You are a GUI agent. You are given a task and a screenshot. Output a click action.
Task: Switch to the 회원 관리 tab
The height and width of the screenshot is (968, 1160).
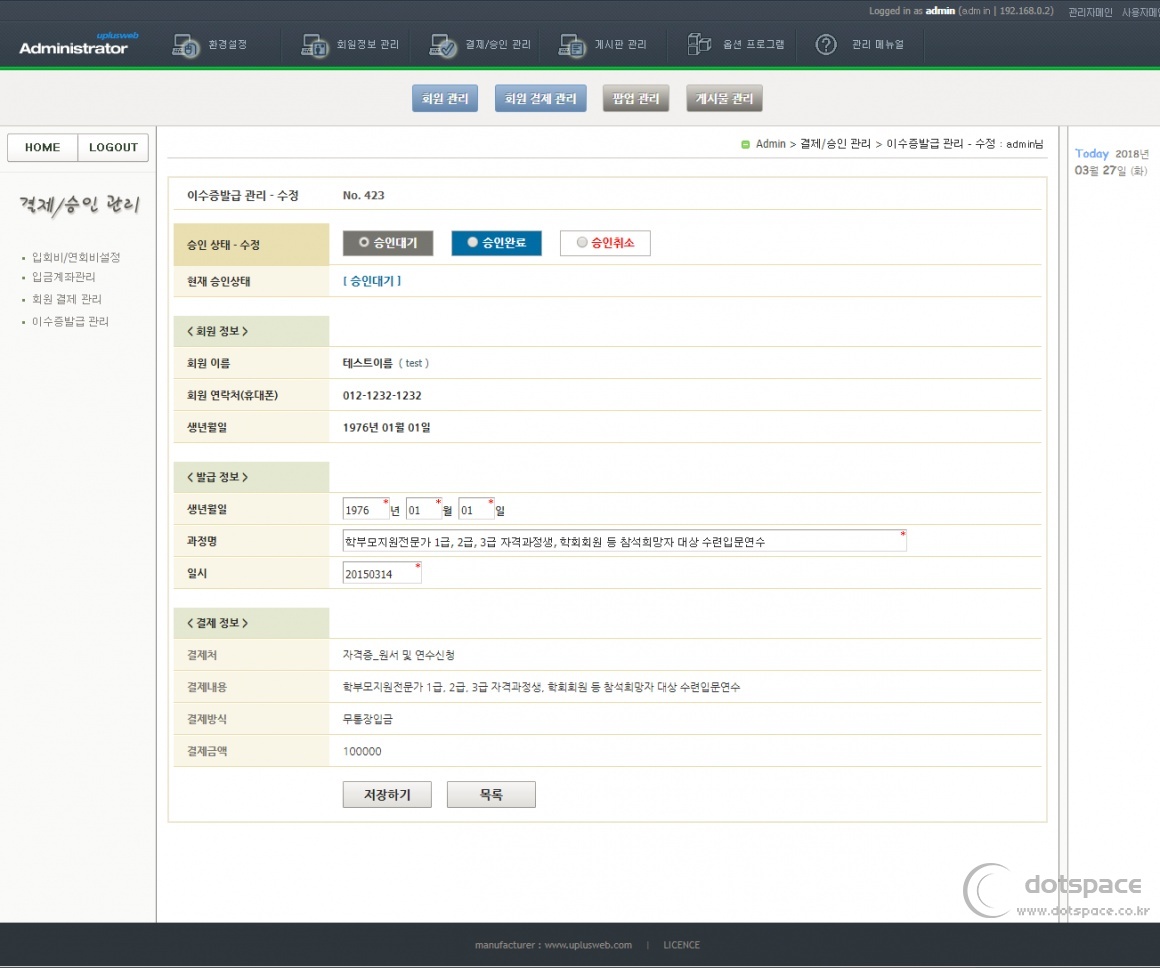click(445, 99)
